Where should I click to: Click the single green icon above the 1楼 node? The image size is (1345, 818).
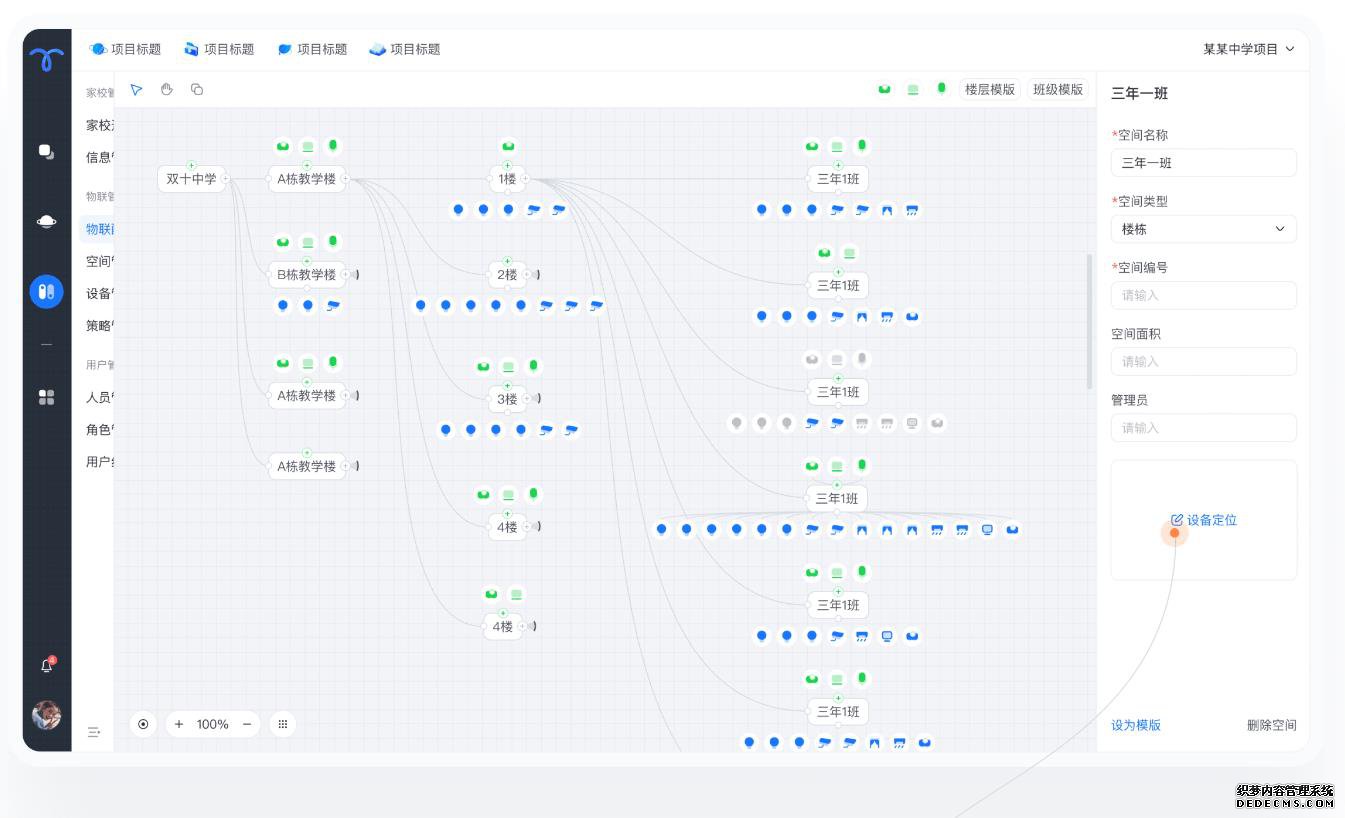[508, 147]
